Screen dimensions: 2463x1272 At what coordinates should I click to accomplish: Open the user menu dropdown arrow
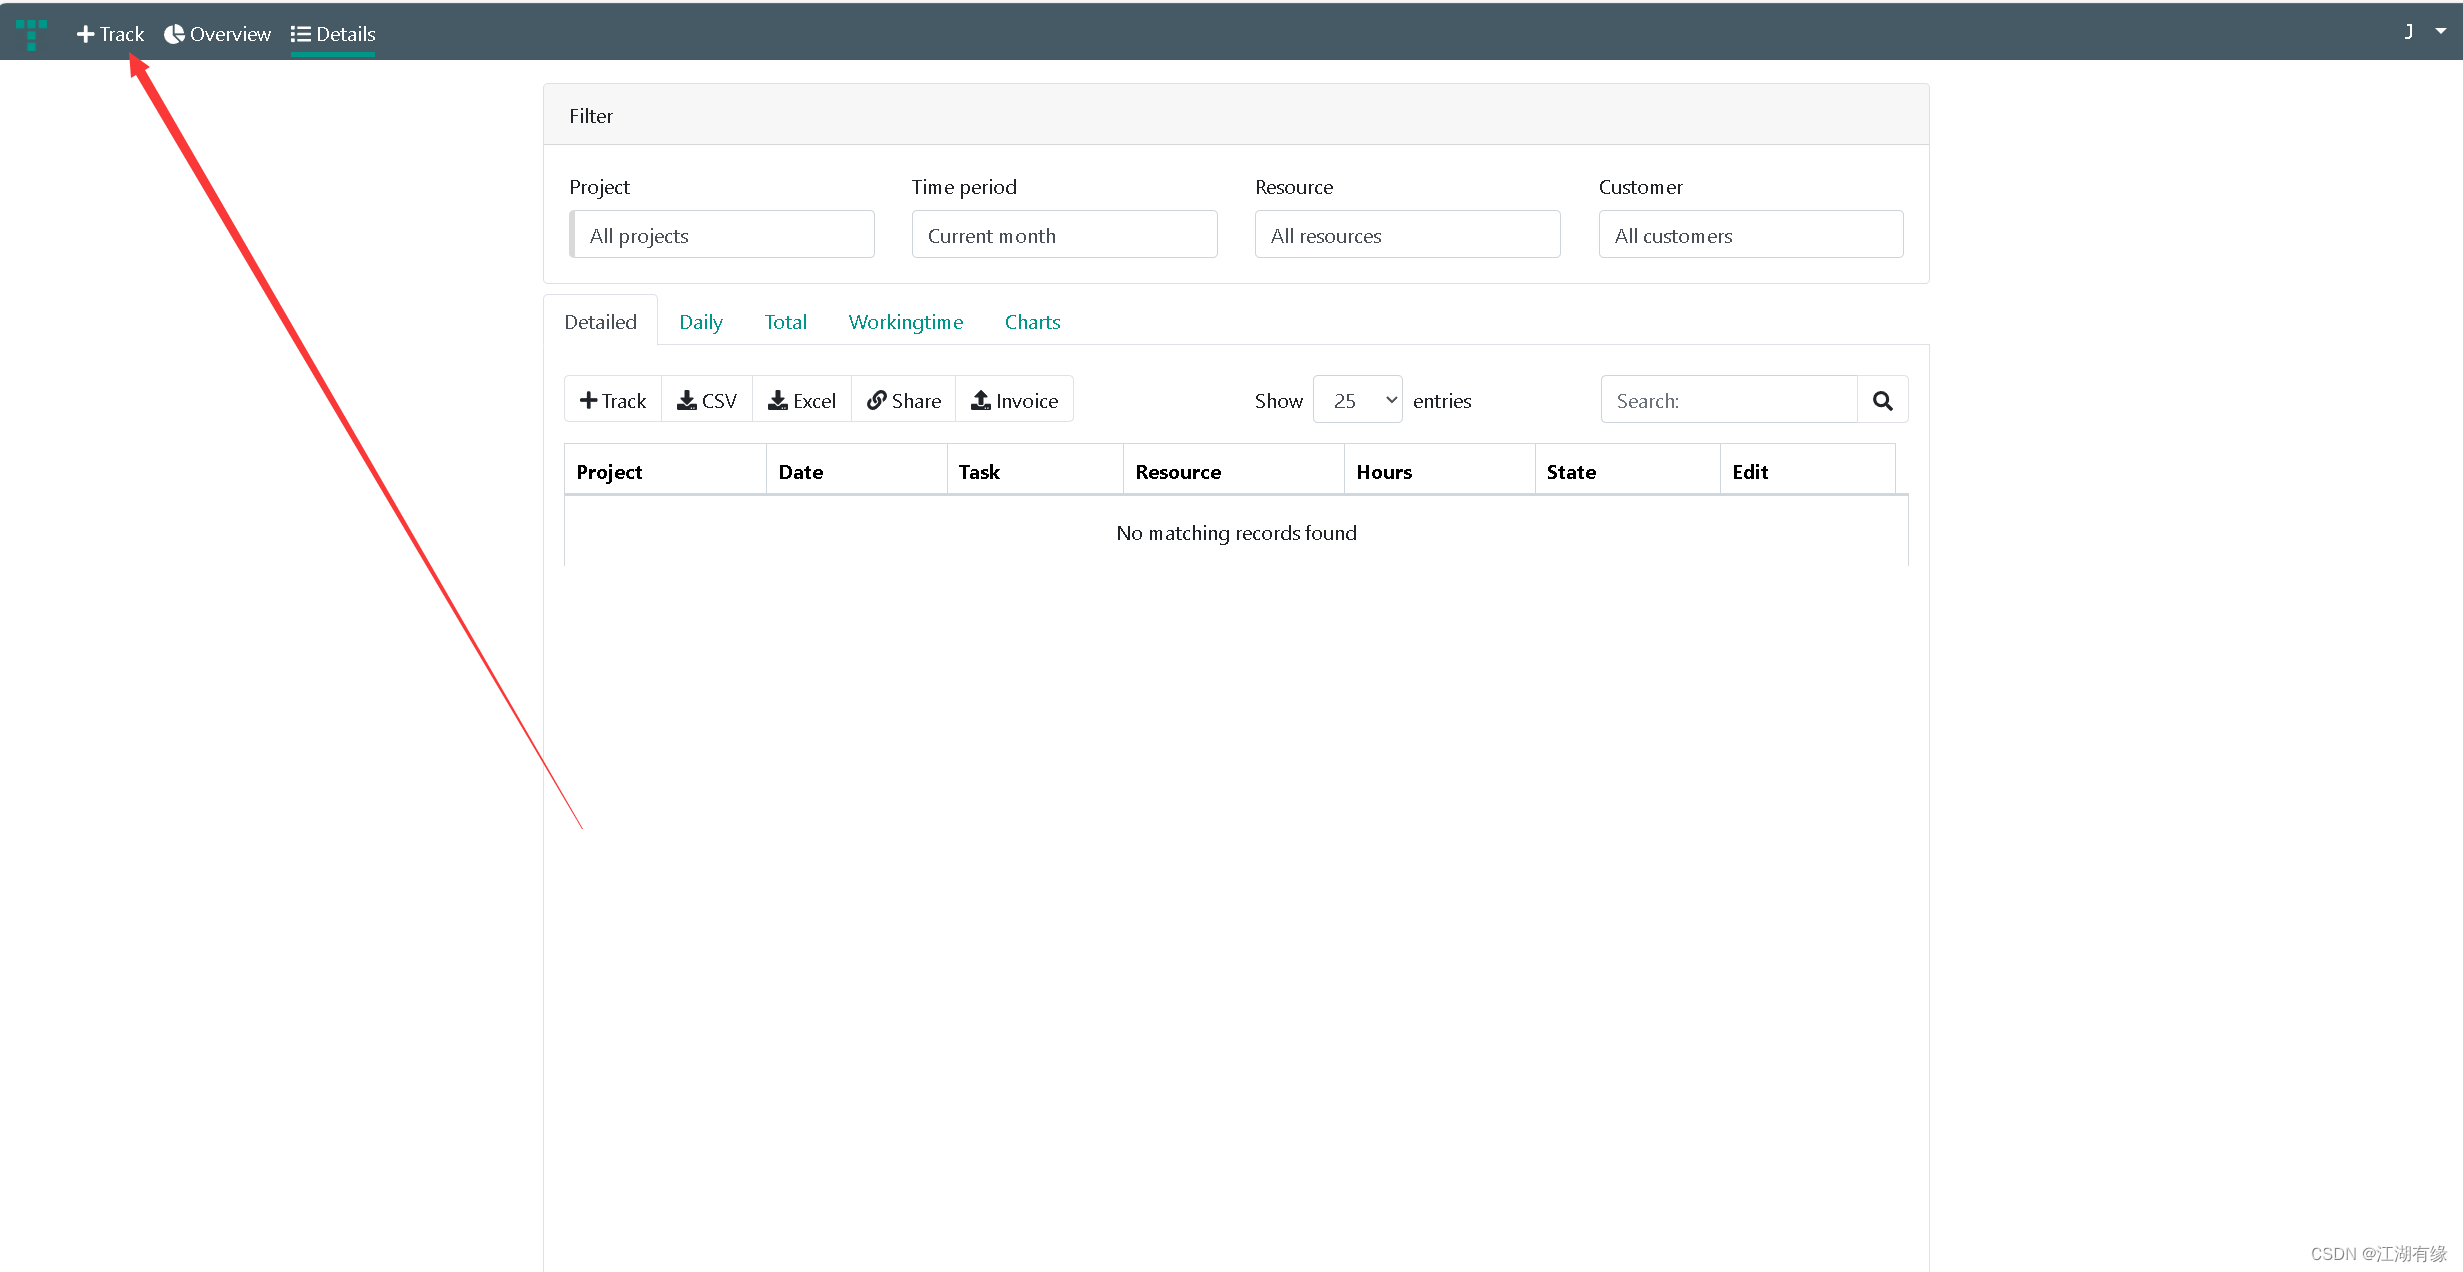click(x=2441, y=31)
